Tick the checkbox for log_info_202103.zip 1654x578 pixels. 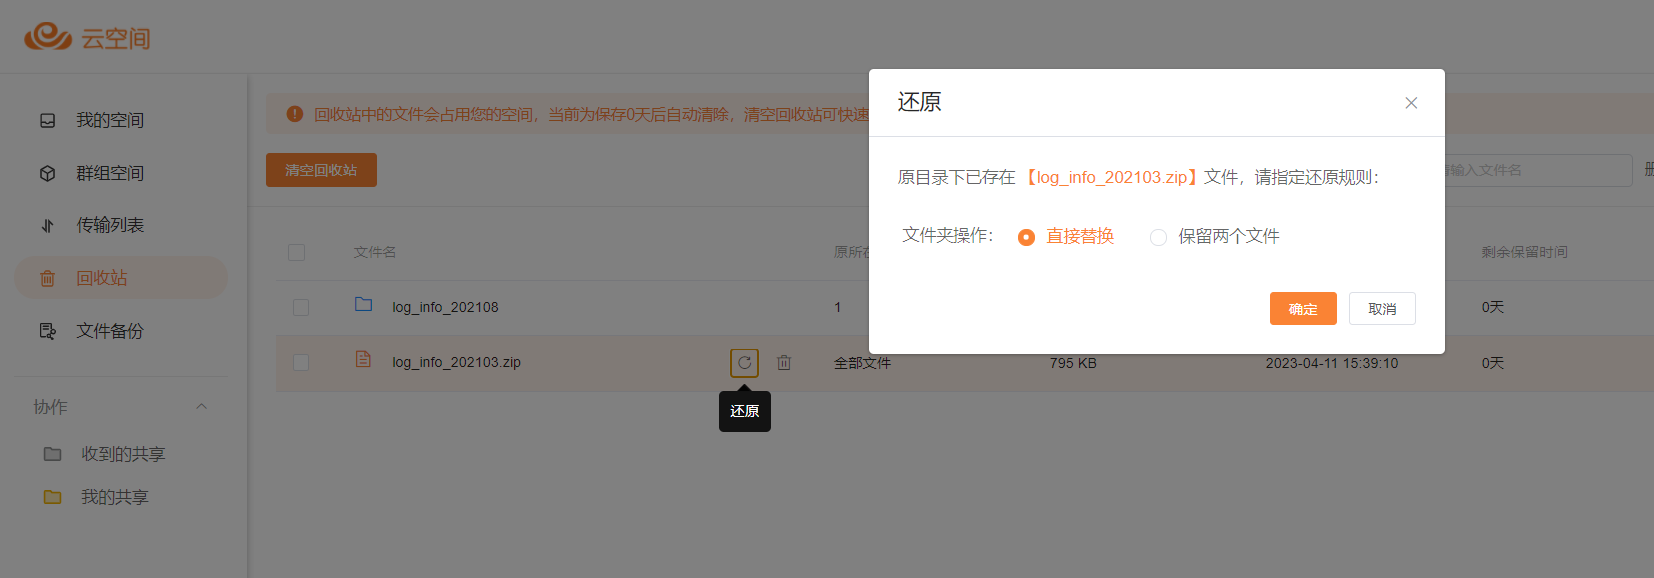click(301, 362)
